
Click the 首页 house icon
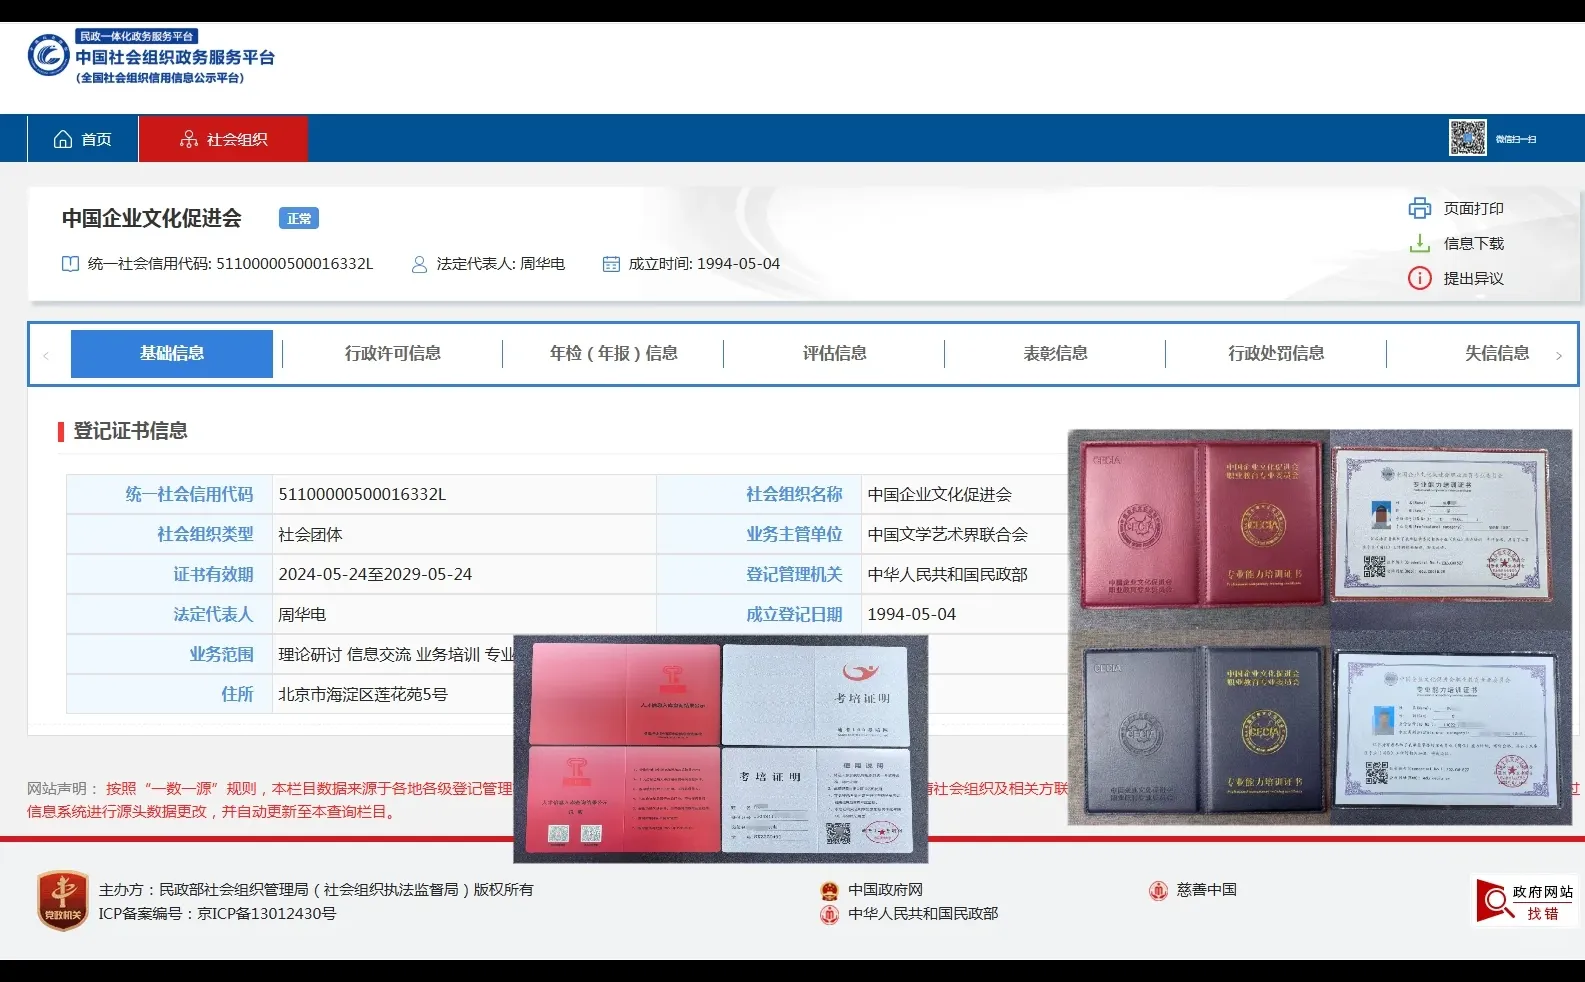(63, 139)
